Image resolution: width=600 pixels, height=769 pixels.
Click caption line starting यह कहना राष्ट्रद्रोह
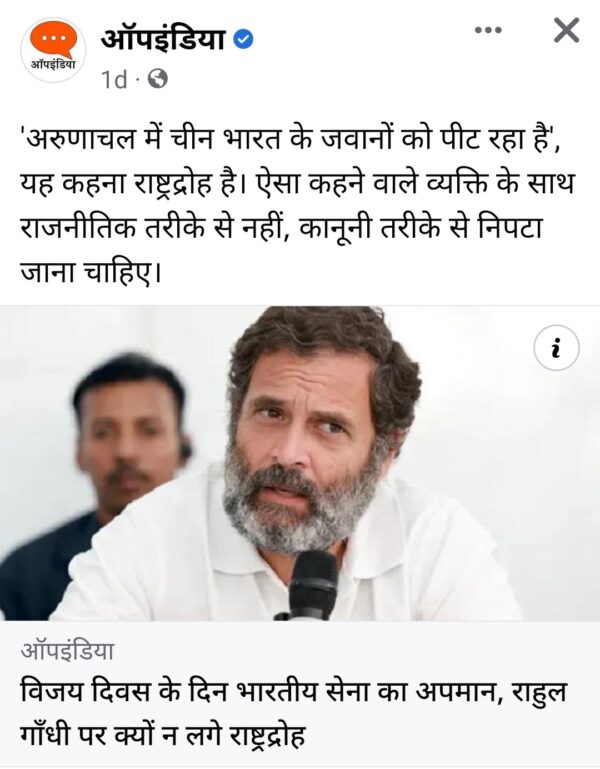click(297, 183)
